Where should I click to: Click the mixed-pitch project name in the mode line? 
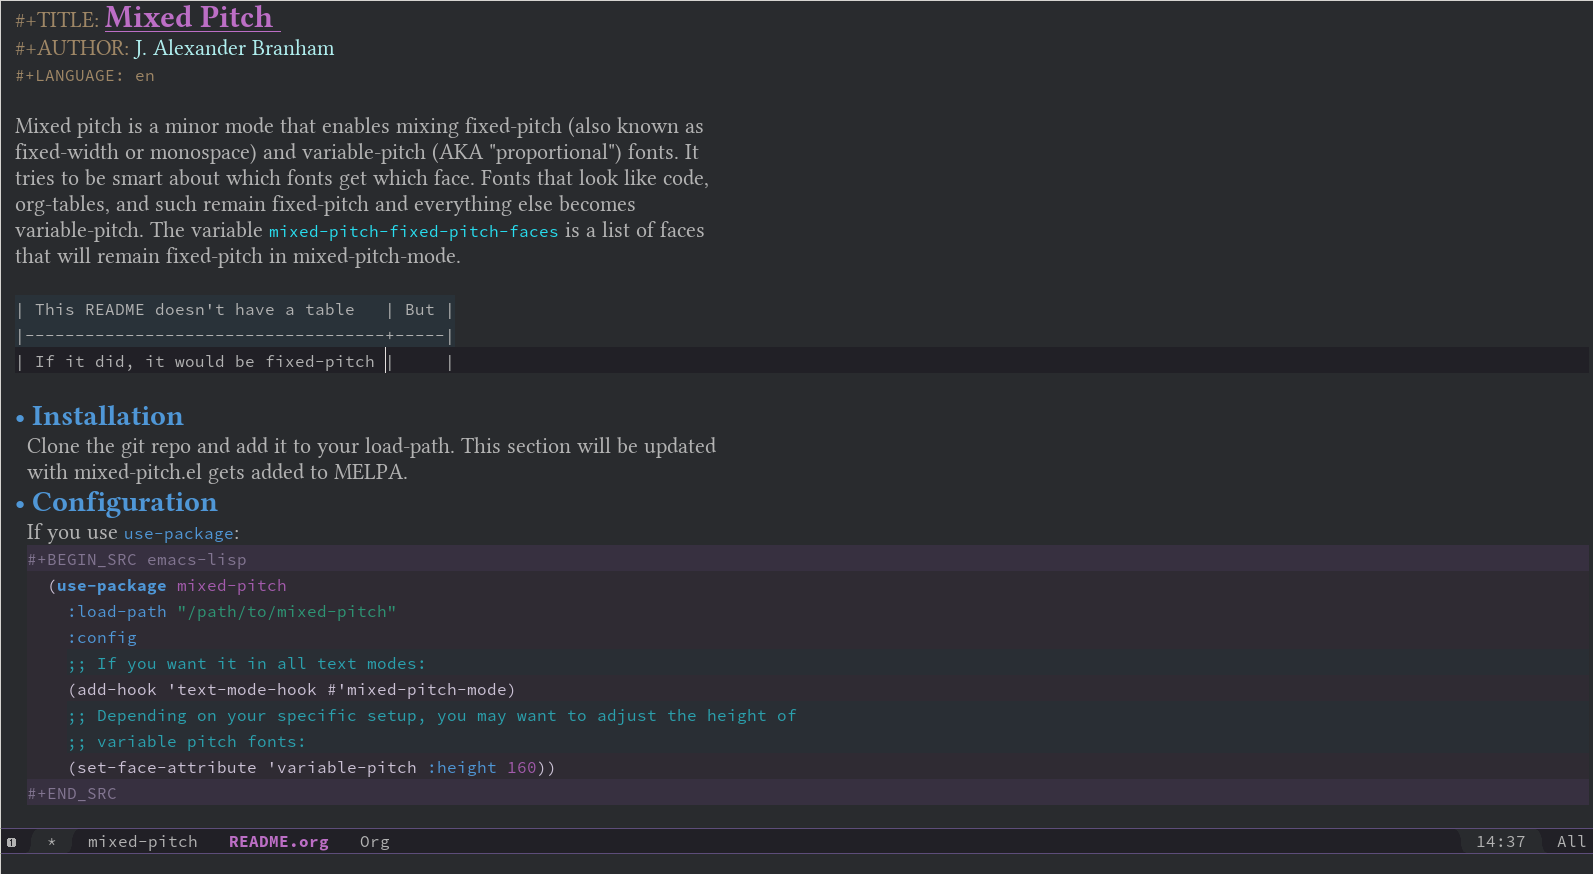point(143,842)
